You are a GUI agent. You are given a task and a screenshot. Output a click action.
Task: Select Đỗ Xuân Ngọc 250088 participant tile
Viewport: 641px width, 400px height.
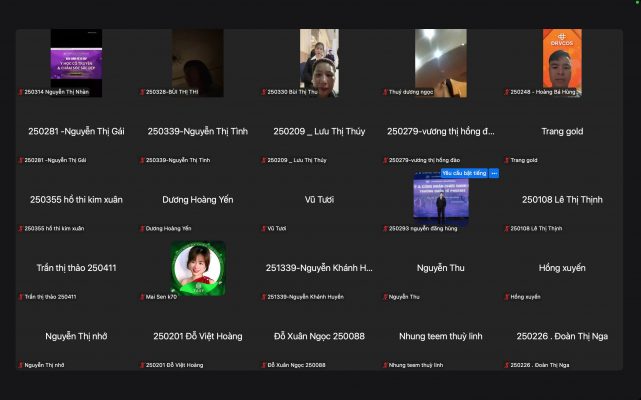pos(319,337)
